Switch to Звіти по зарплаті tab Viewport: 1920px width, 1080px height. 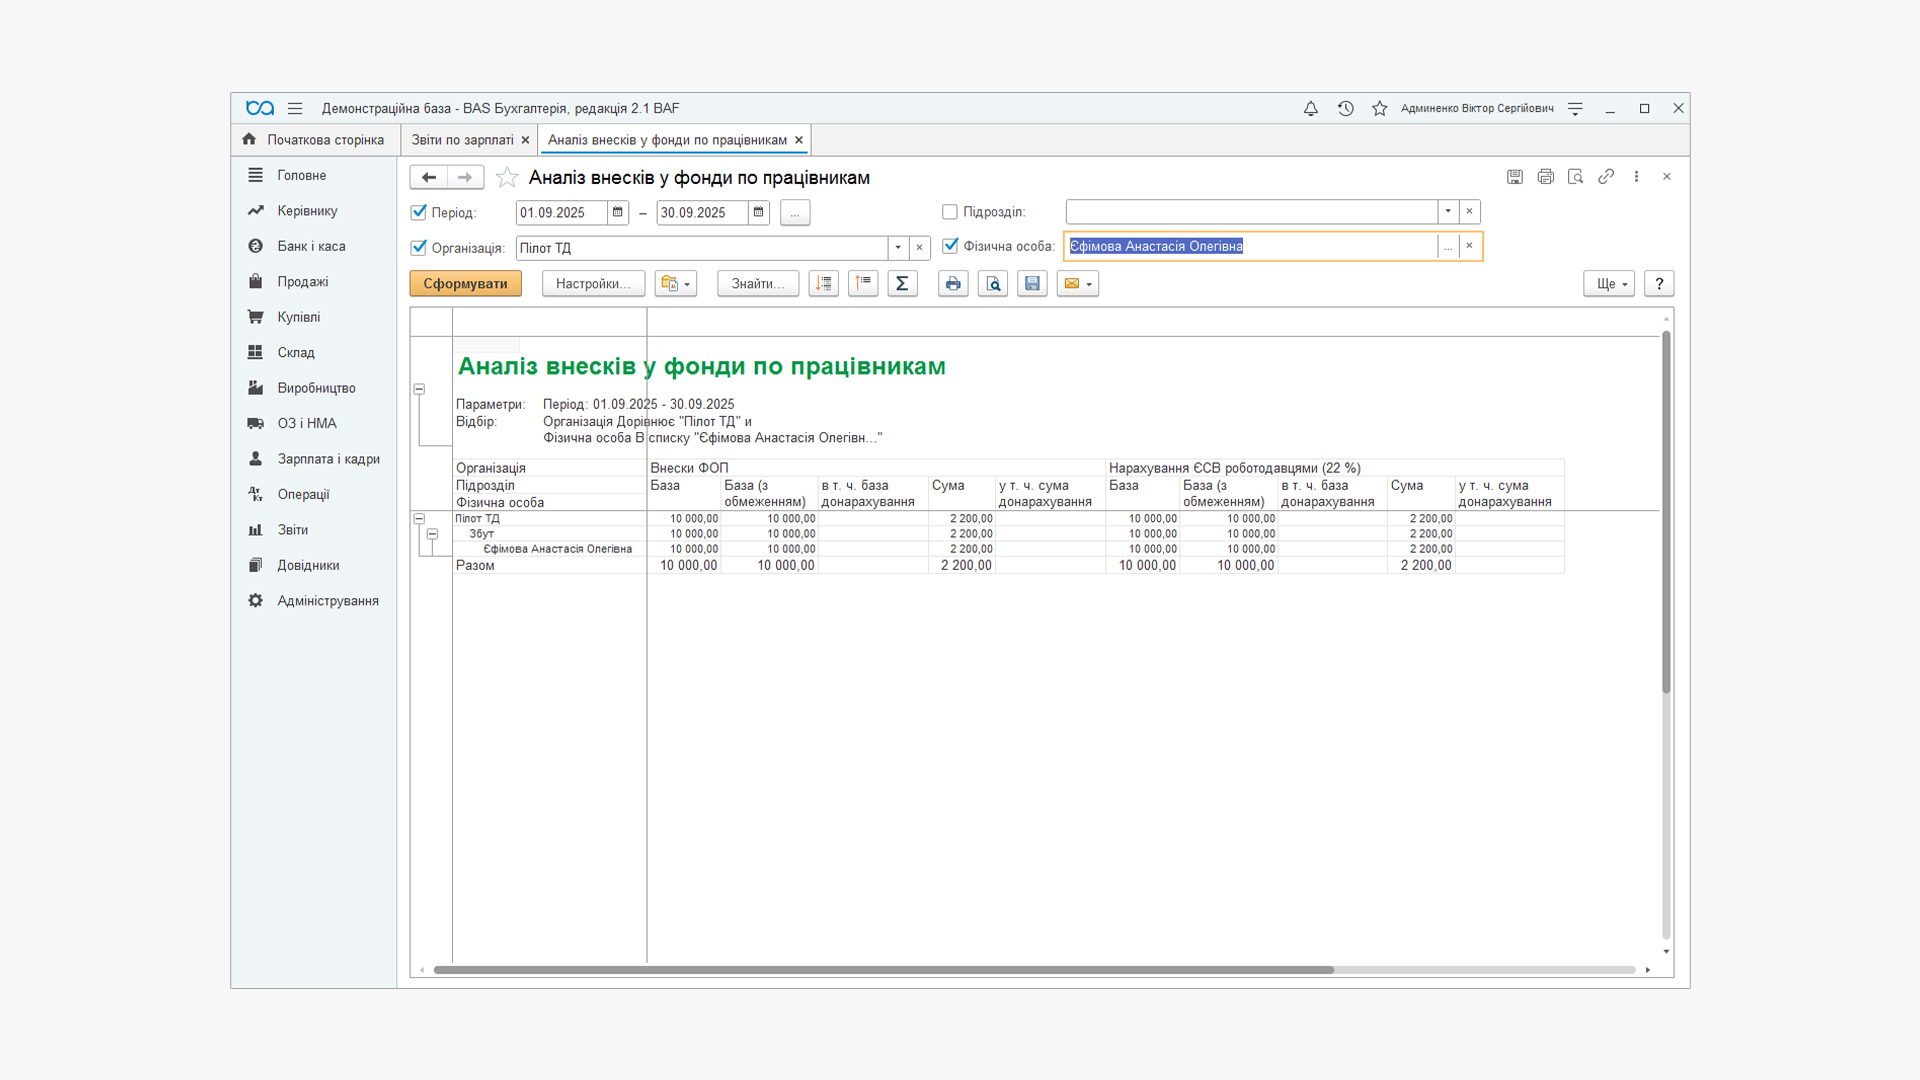pyautogui.click(x=462, y=140)
